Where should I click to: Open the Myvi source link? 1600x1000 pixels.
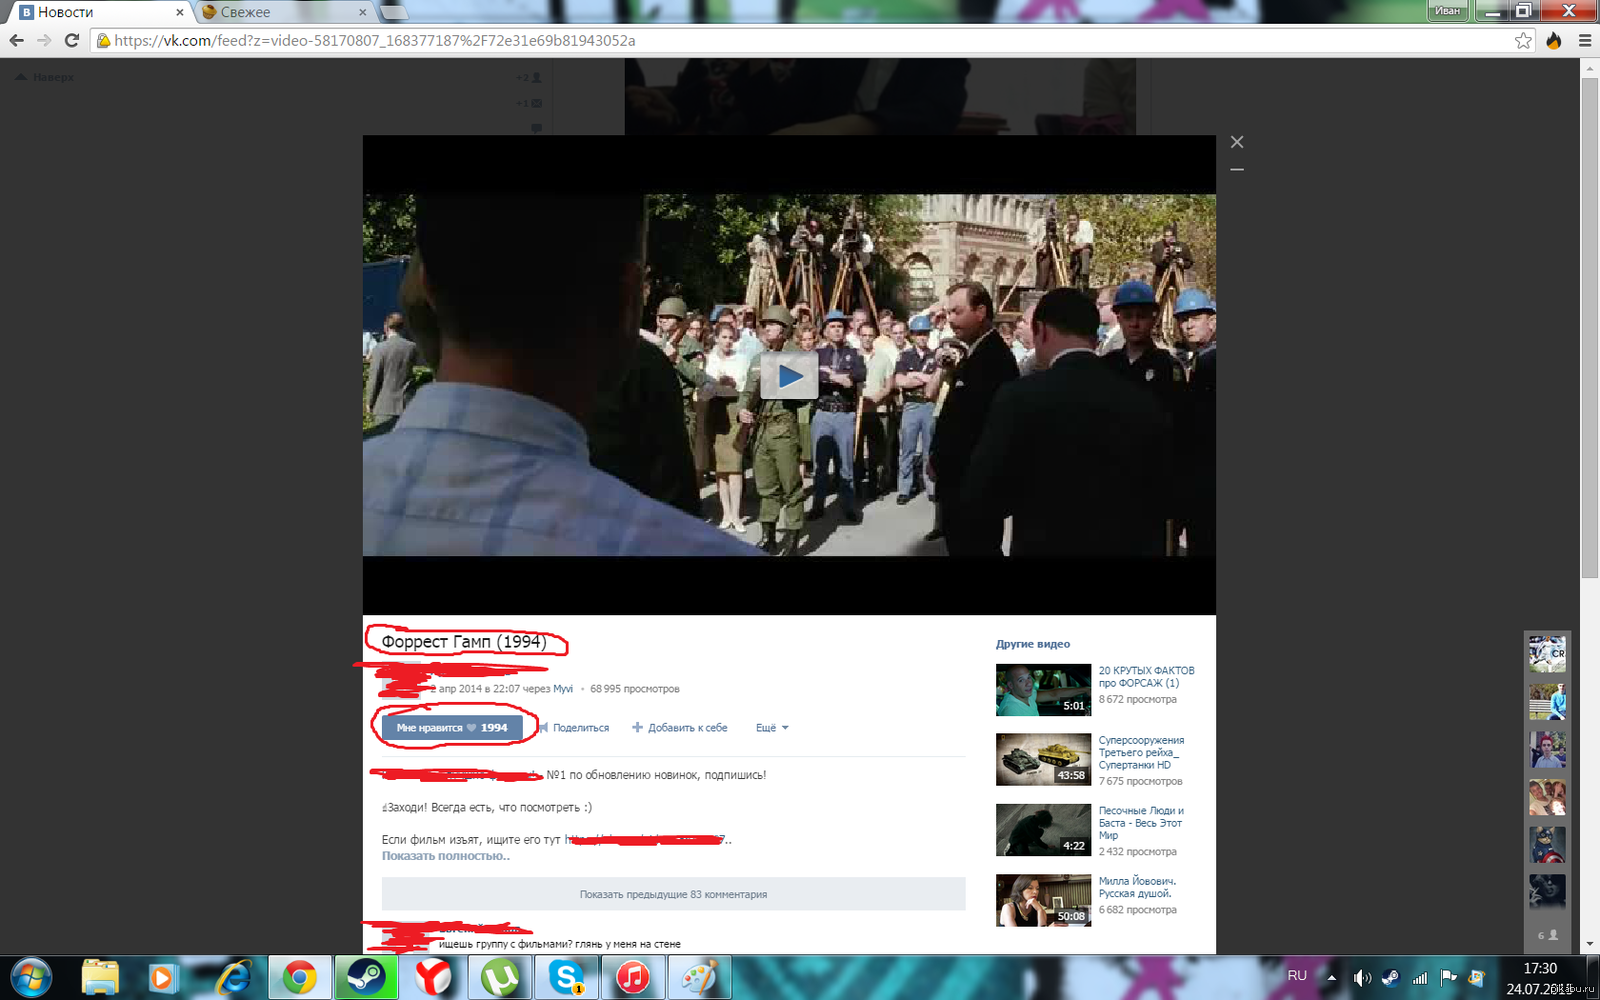coord(563,689)
